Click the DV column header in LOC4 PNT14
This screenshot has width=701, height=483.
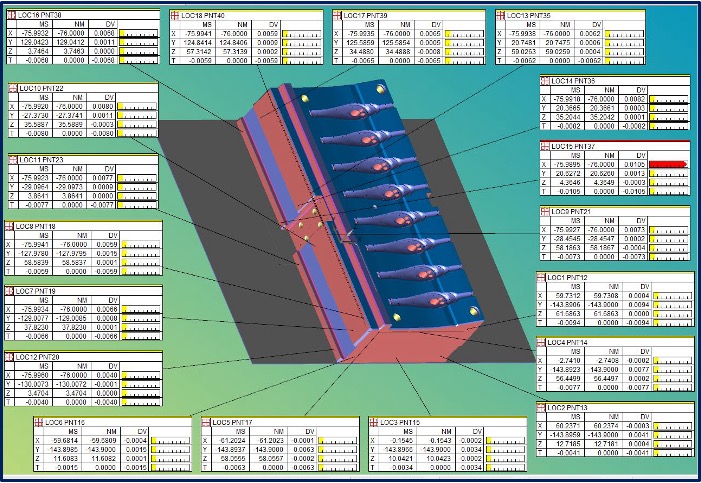pyautogui.click(x=645, y=352)
